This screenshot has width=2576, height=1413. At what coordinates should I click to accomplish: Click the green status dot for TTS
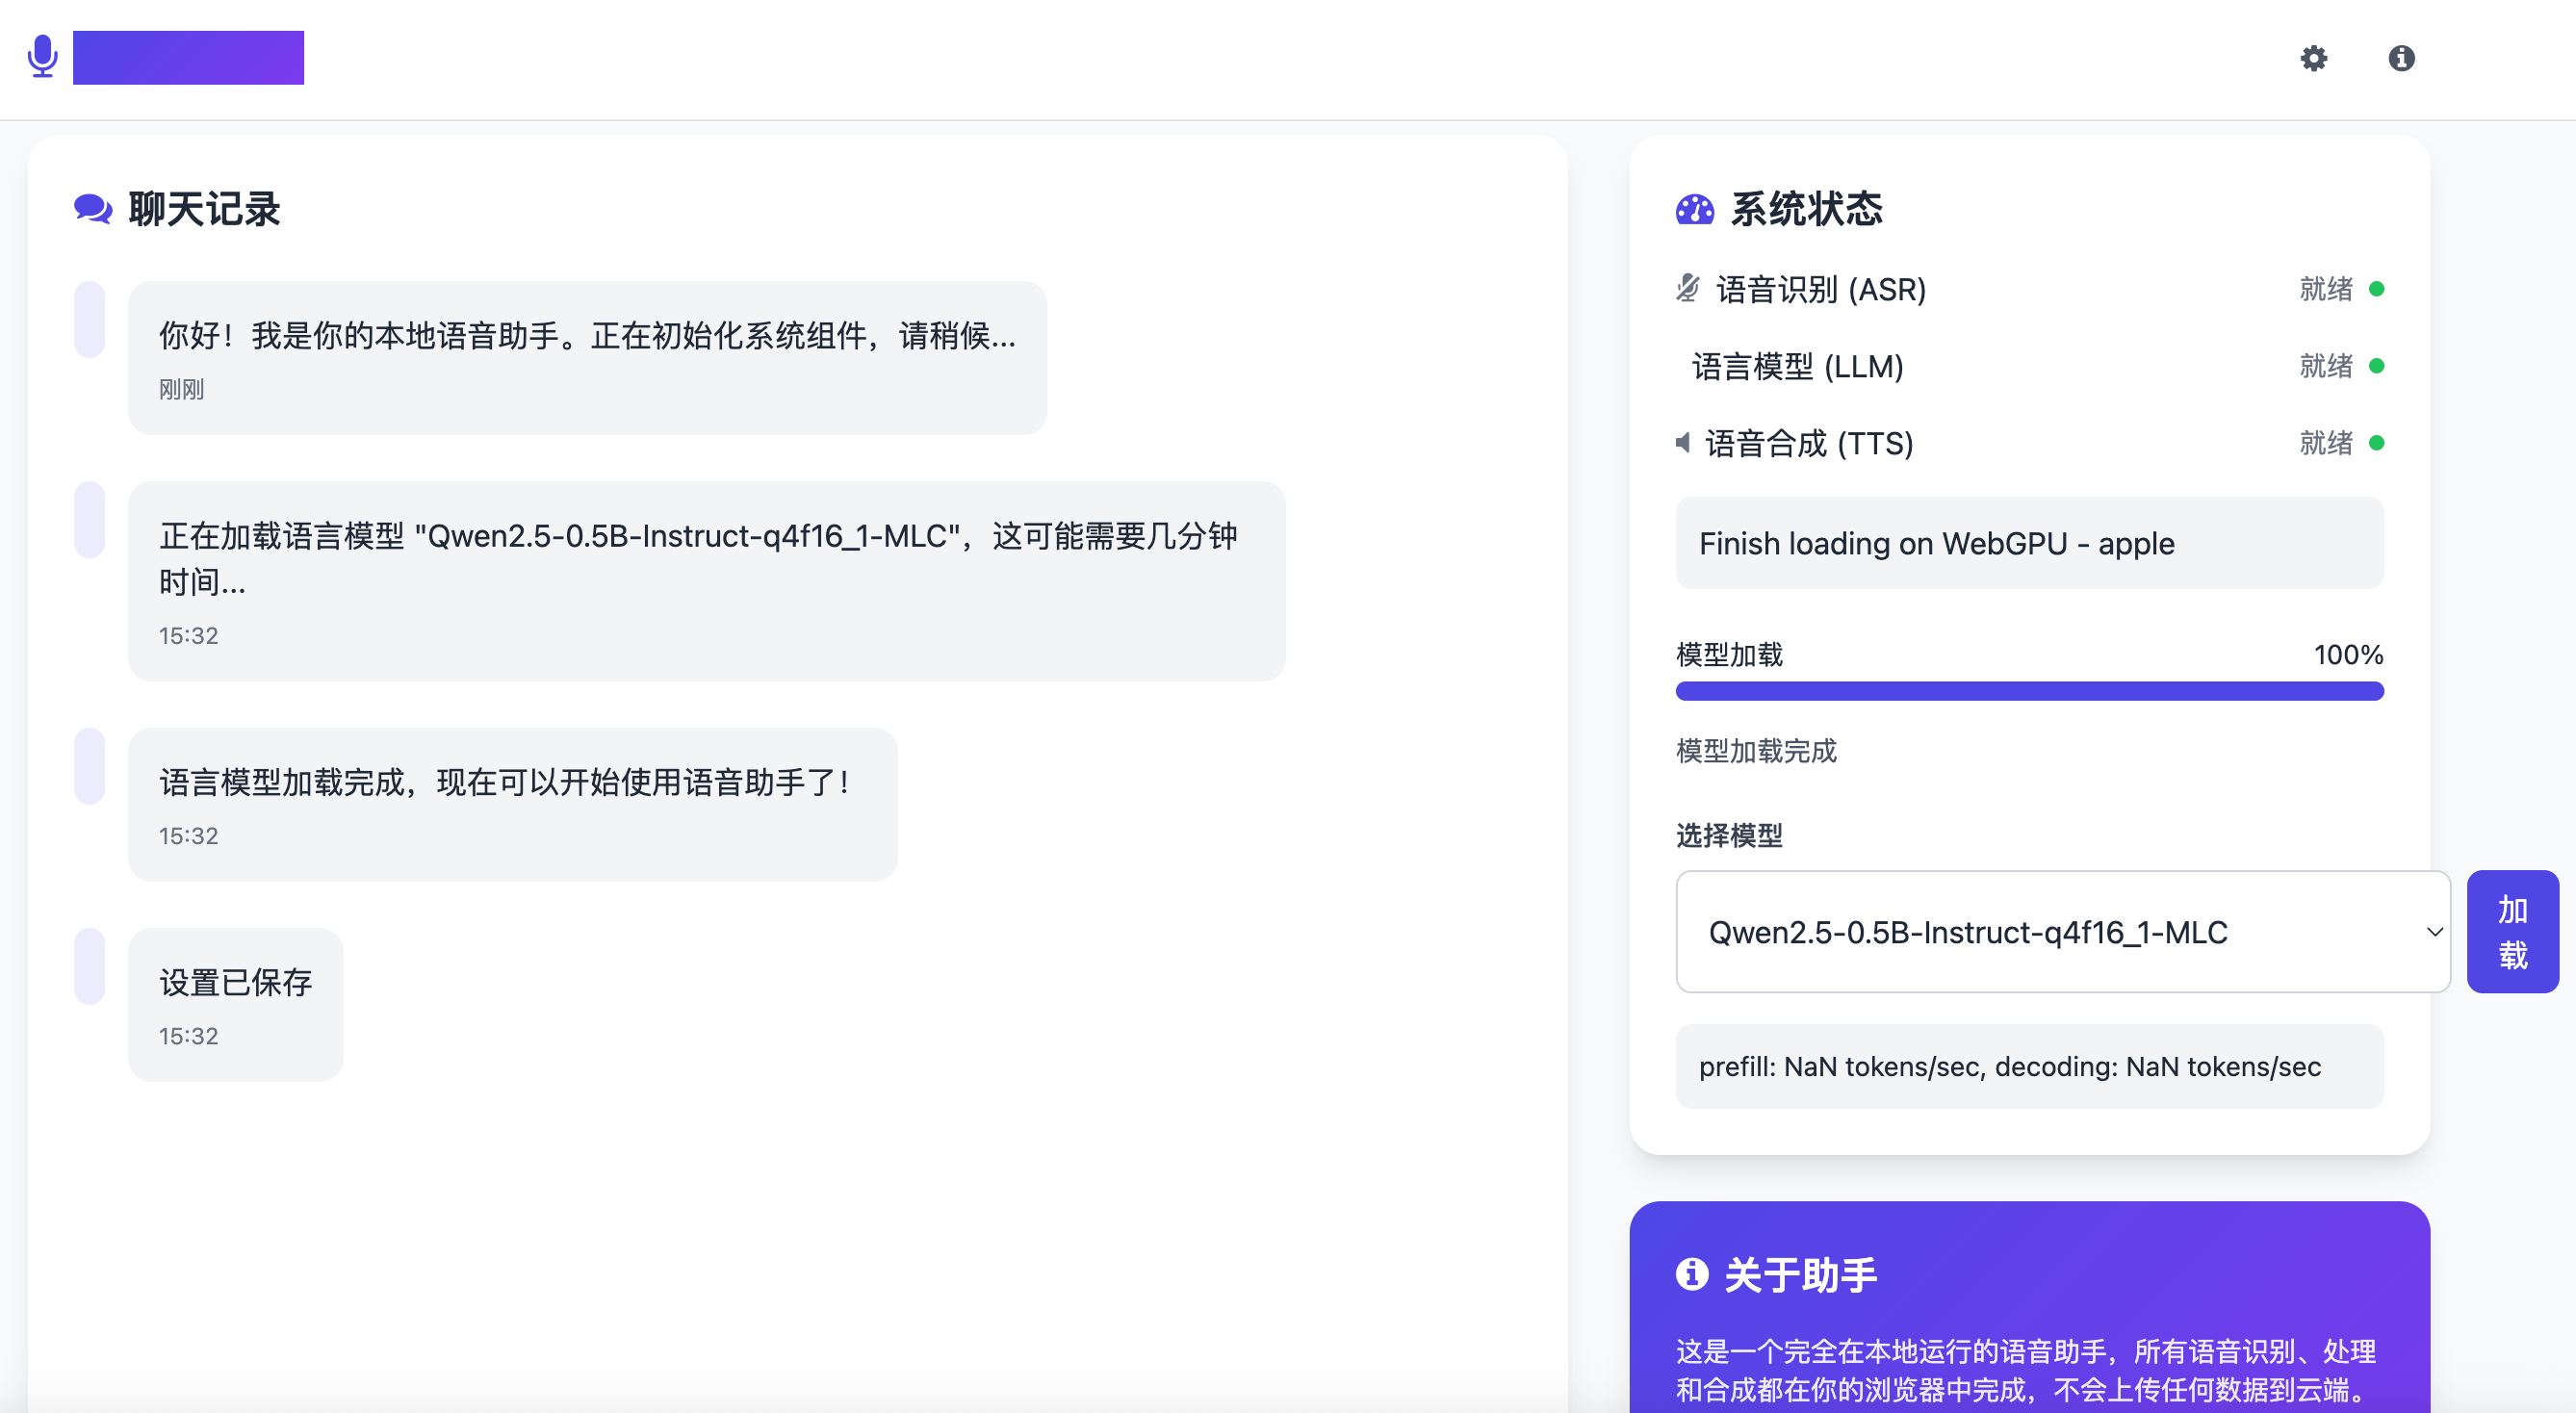click(2377, 443)
